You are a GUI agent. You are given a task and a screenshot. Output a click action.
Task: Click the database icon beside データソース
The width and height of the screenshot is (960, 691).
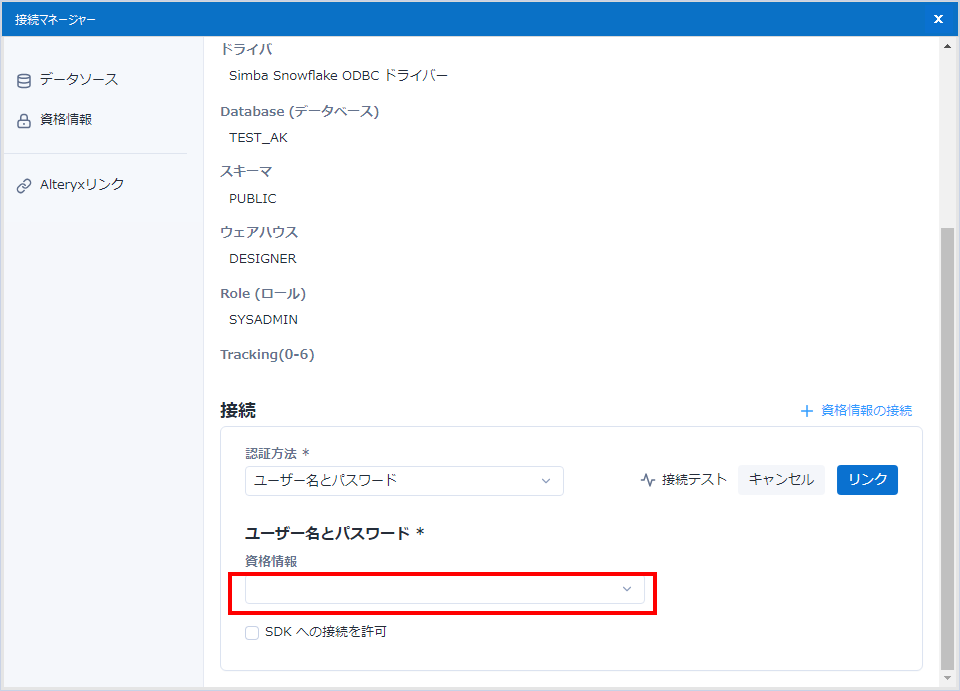24,80
